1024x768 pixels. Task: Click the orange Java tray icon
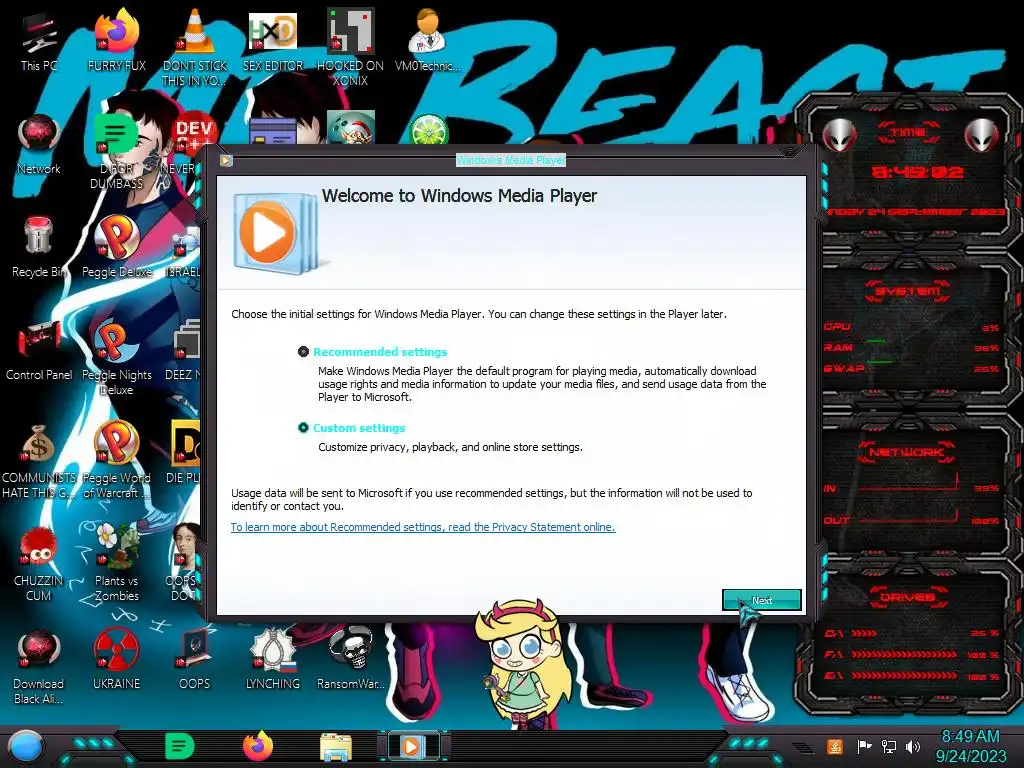click(x=835, y=746)
